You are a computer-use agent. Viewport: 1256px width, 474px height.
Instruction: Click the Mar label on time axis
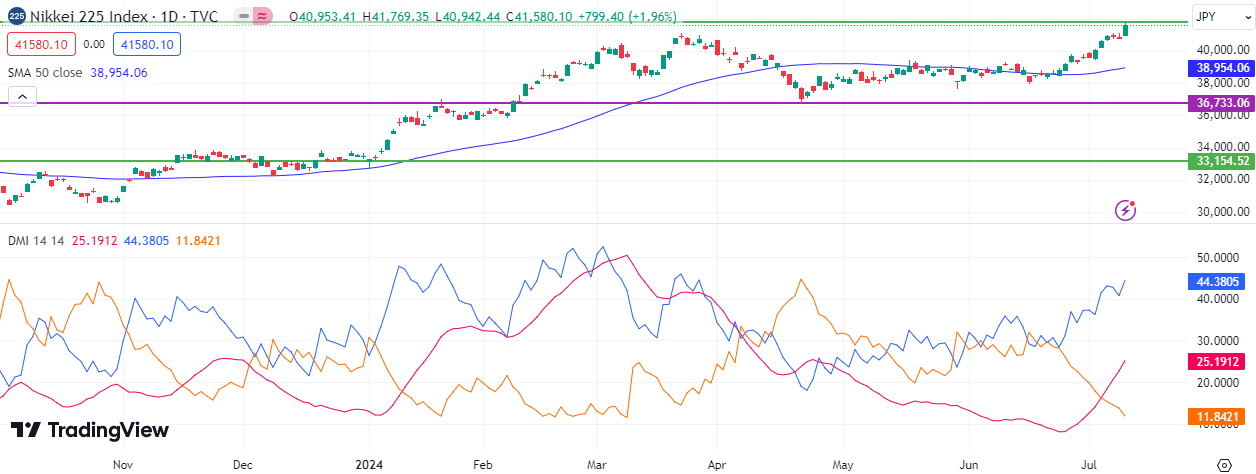pos(597,465)
